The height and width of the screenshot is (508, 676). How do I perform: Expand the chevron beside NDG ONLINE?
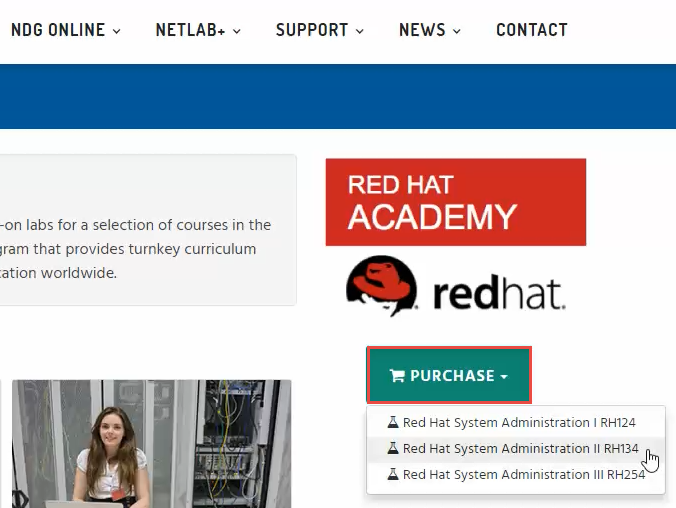click(x=116, y=31)
